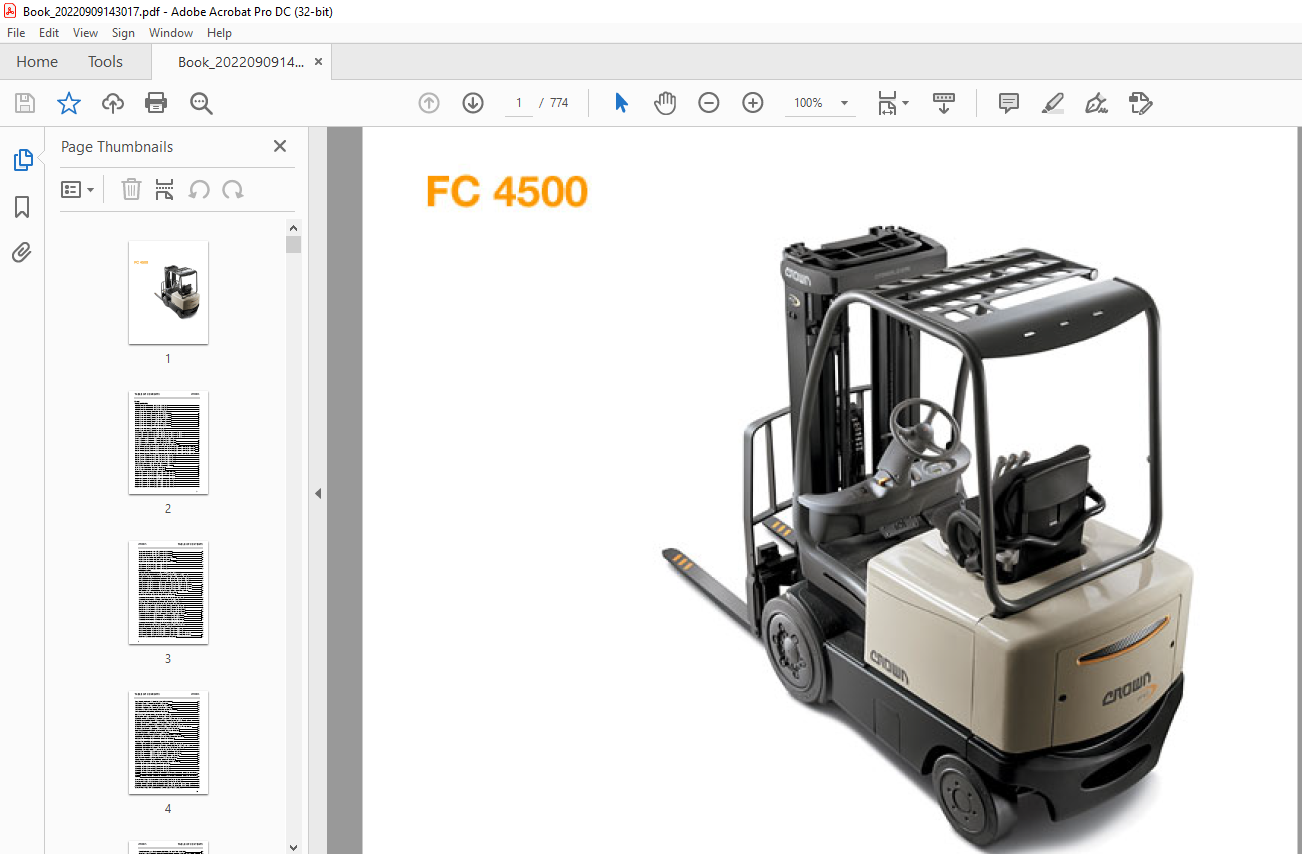
Task: Select page 1 thumbnail
Action: (168, 292)
